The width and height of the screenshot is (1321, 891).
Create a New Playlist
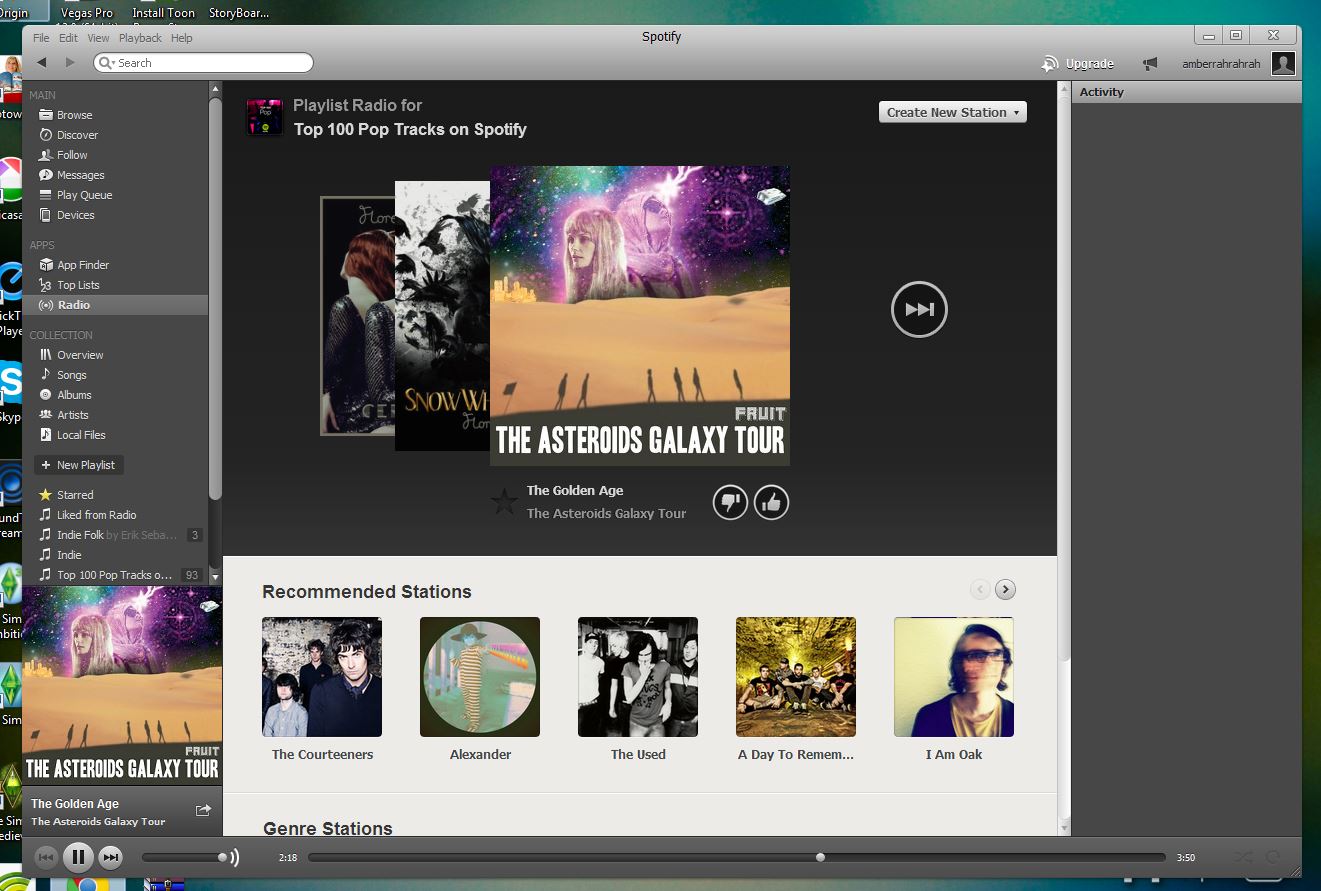click(x=78, y=465)
